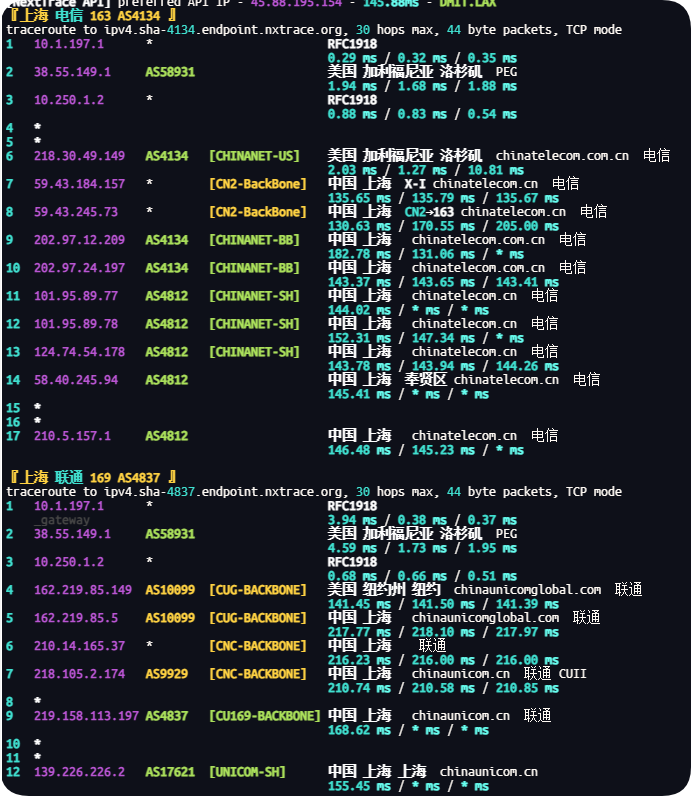
Task: Click the UNICOM-SH network tag
Action: click(247, 772)
